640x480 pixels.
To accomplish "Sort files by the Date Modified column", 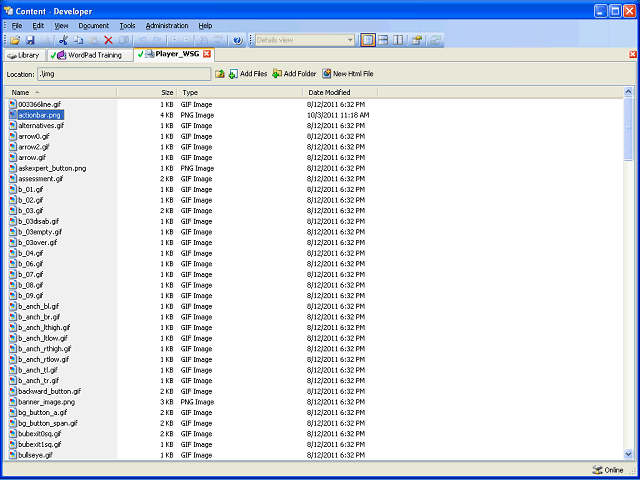I will coord(341,93).
